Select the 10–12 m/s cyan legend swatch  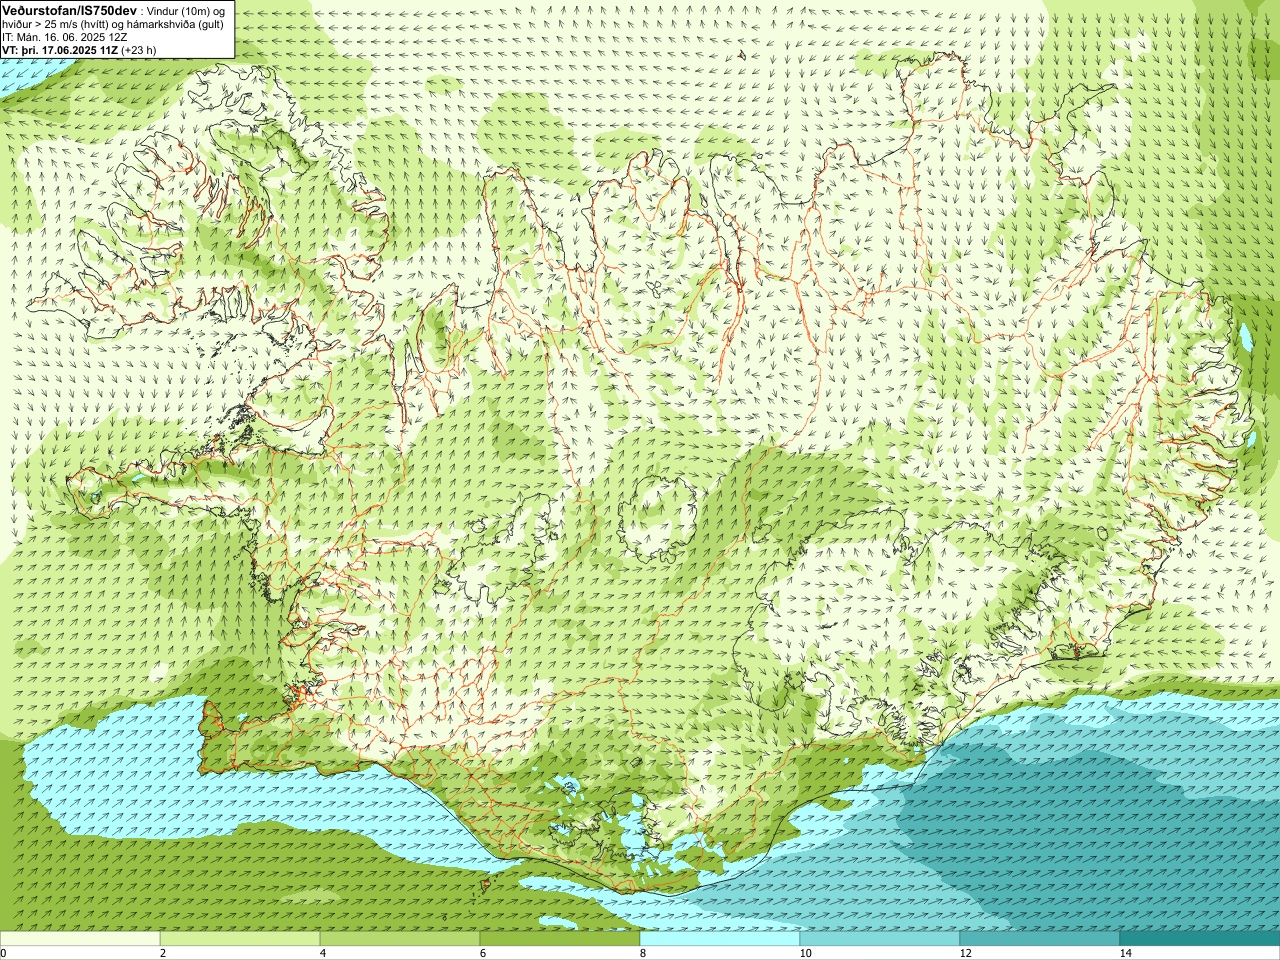tap(880, 939)
